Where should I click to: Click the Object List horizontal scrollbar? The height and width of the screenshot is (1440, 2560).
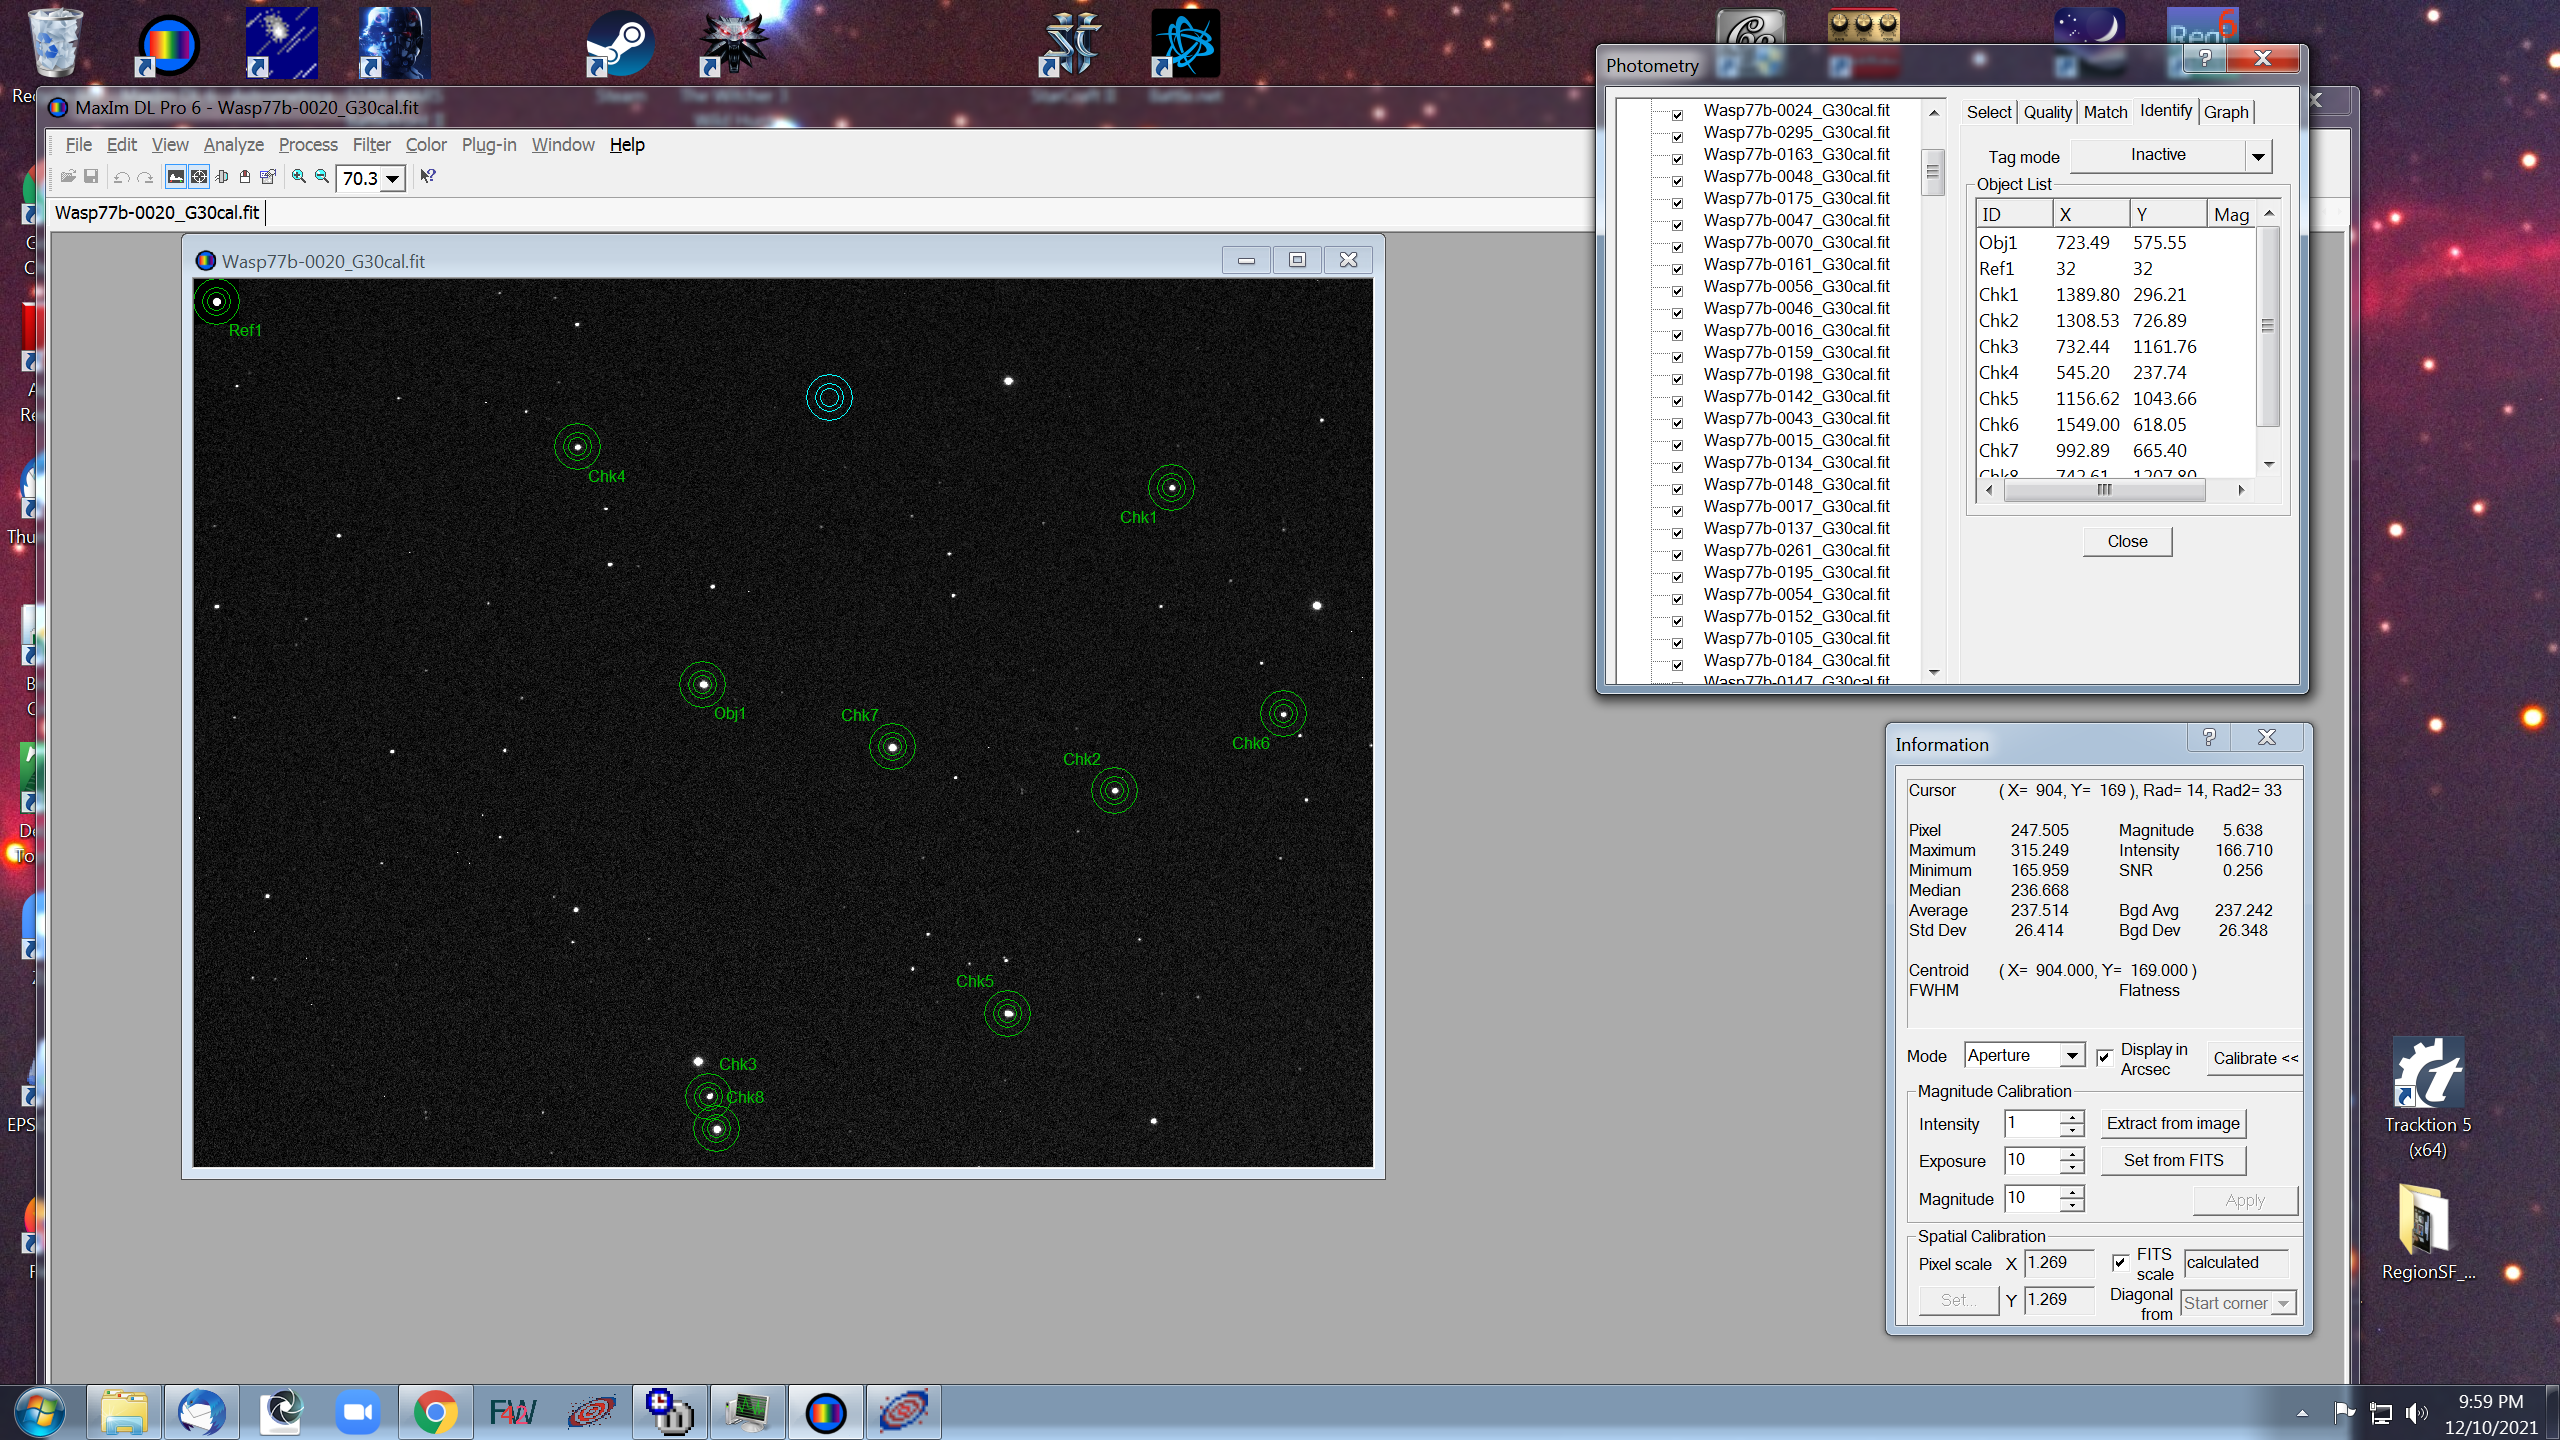coord(2104,490)
